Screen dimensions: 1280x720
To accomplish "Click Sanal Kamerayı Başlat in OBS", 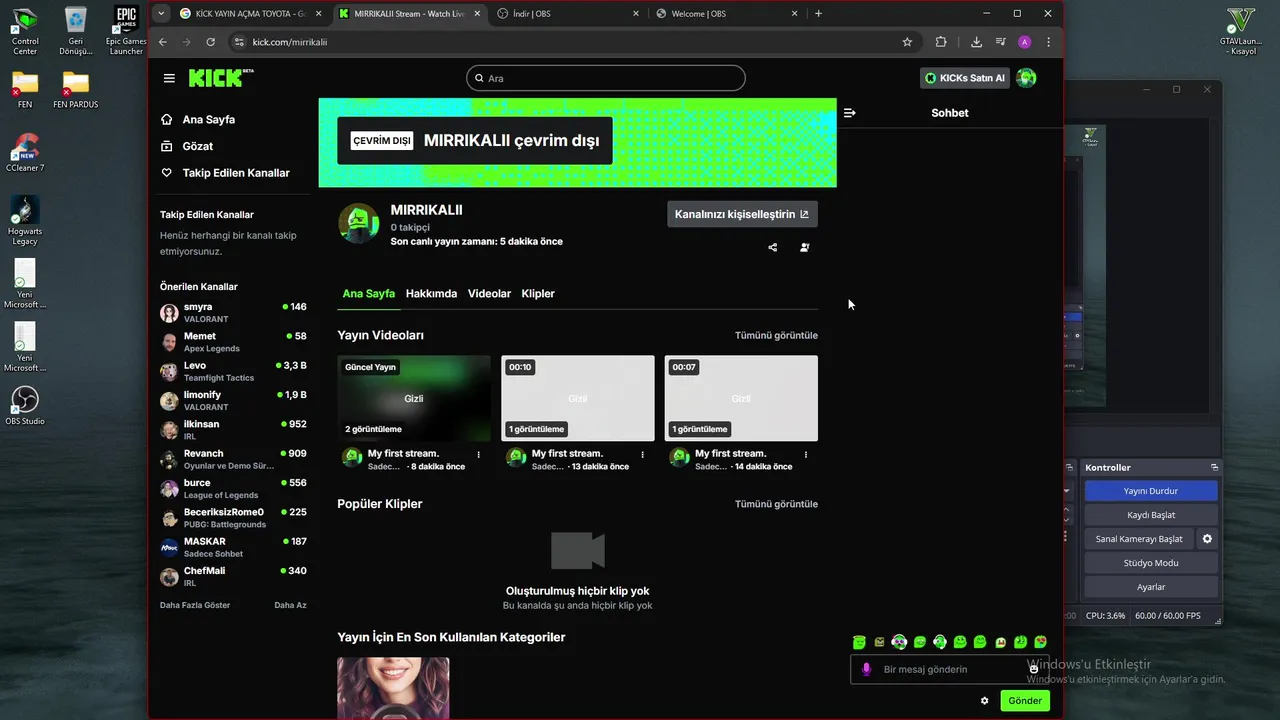I will coord(1139,539).
